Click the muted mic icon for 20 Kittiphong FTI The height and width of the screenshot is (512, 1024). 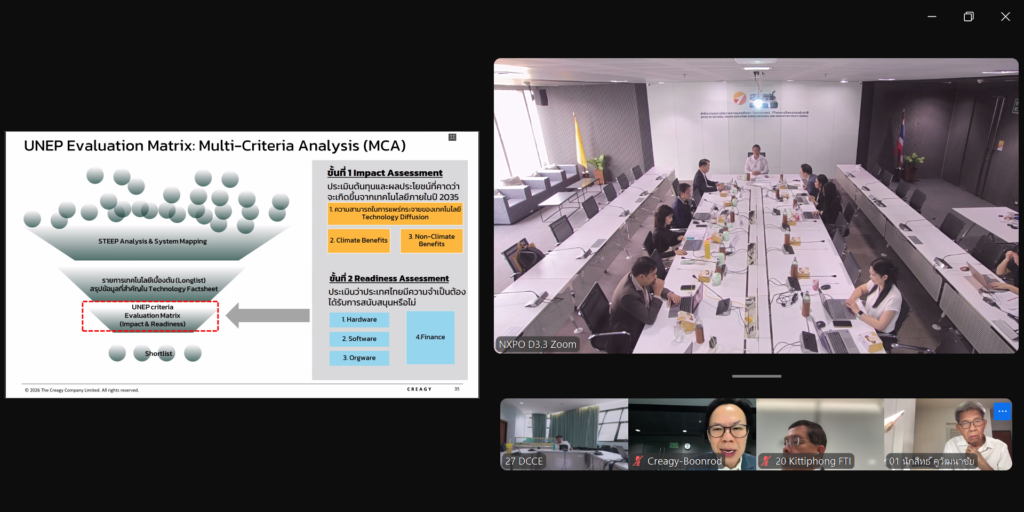(765, 461)
